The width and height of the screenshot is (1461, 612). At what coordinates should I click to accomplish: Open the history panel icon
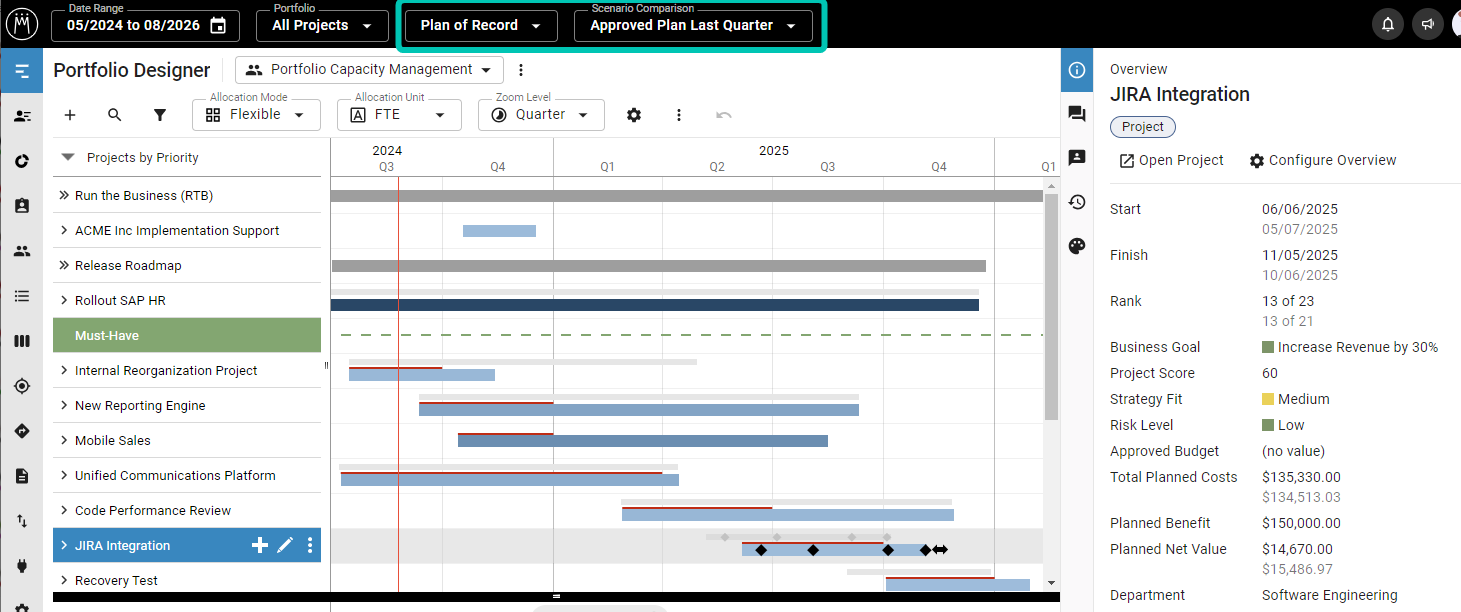(1077, 202)
